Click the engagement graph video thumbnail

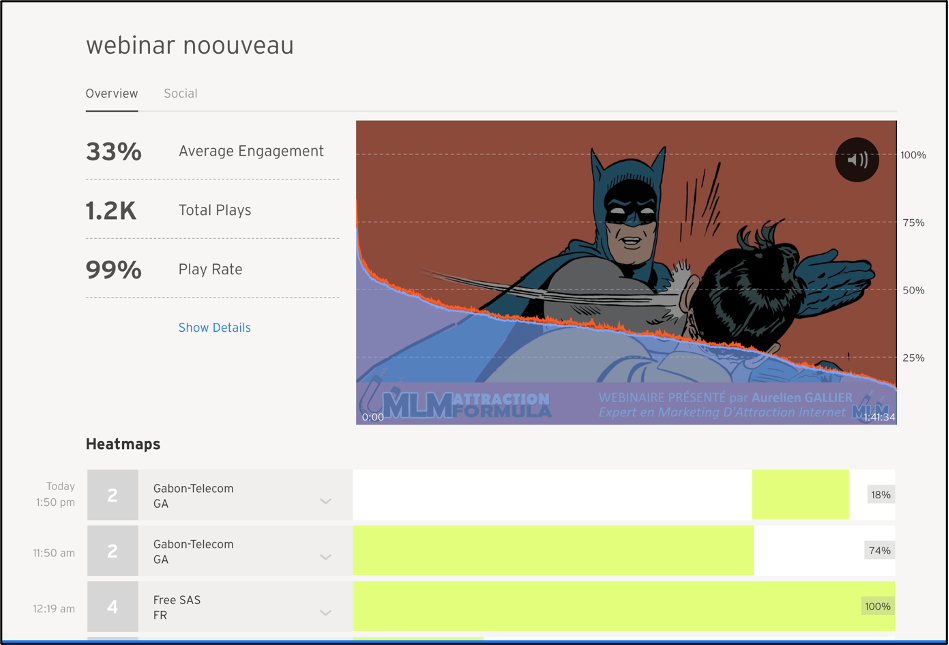(626, 272)
